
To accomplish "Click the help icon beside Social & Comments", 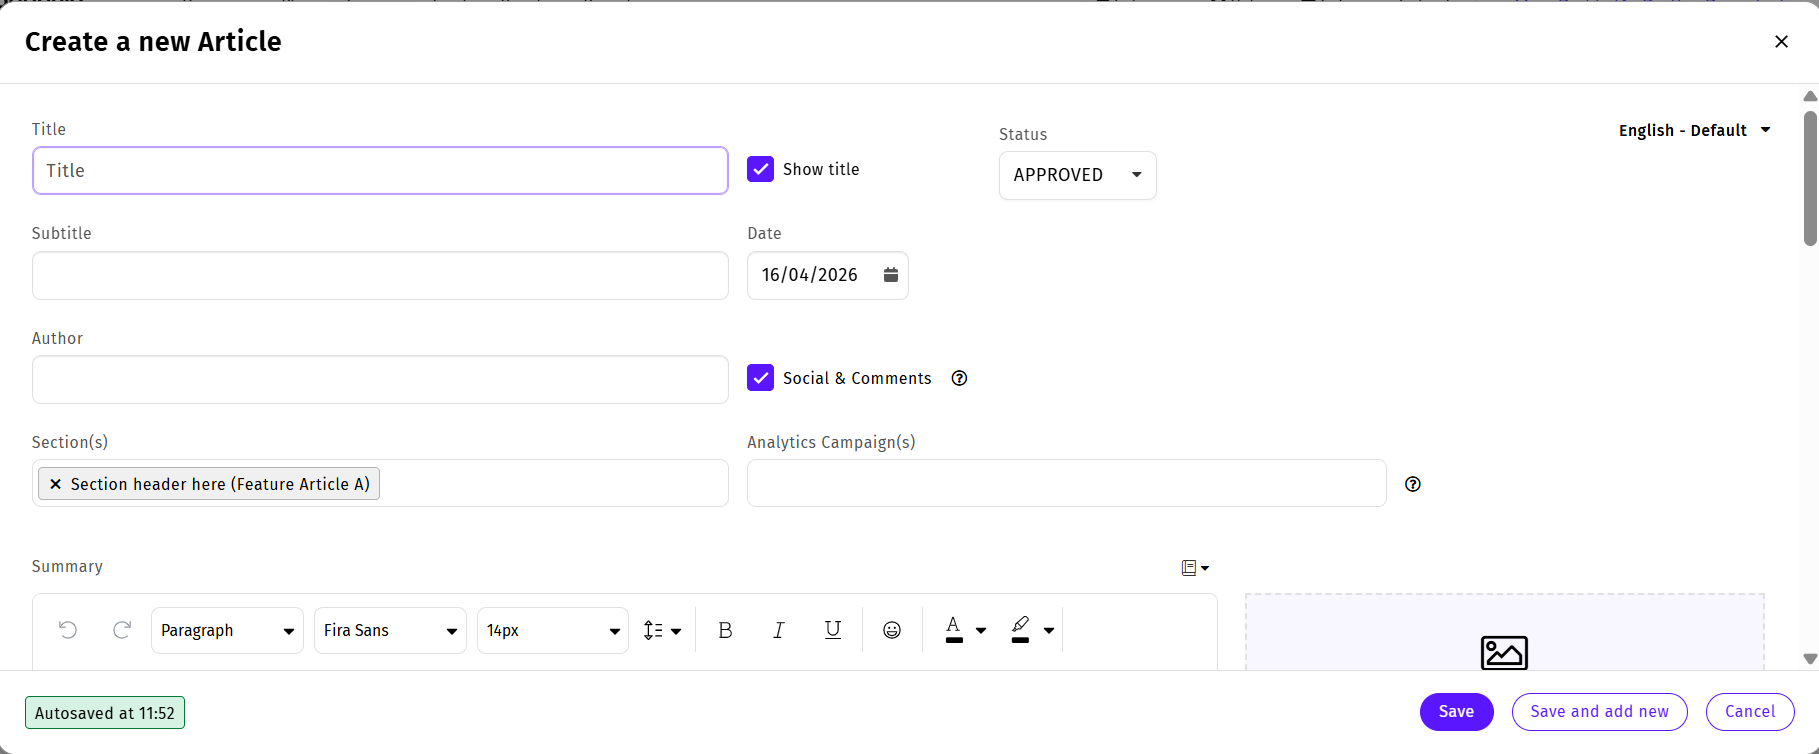I will tap(959, 378).
